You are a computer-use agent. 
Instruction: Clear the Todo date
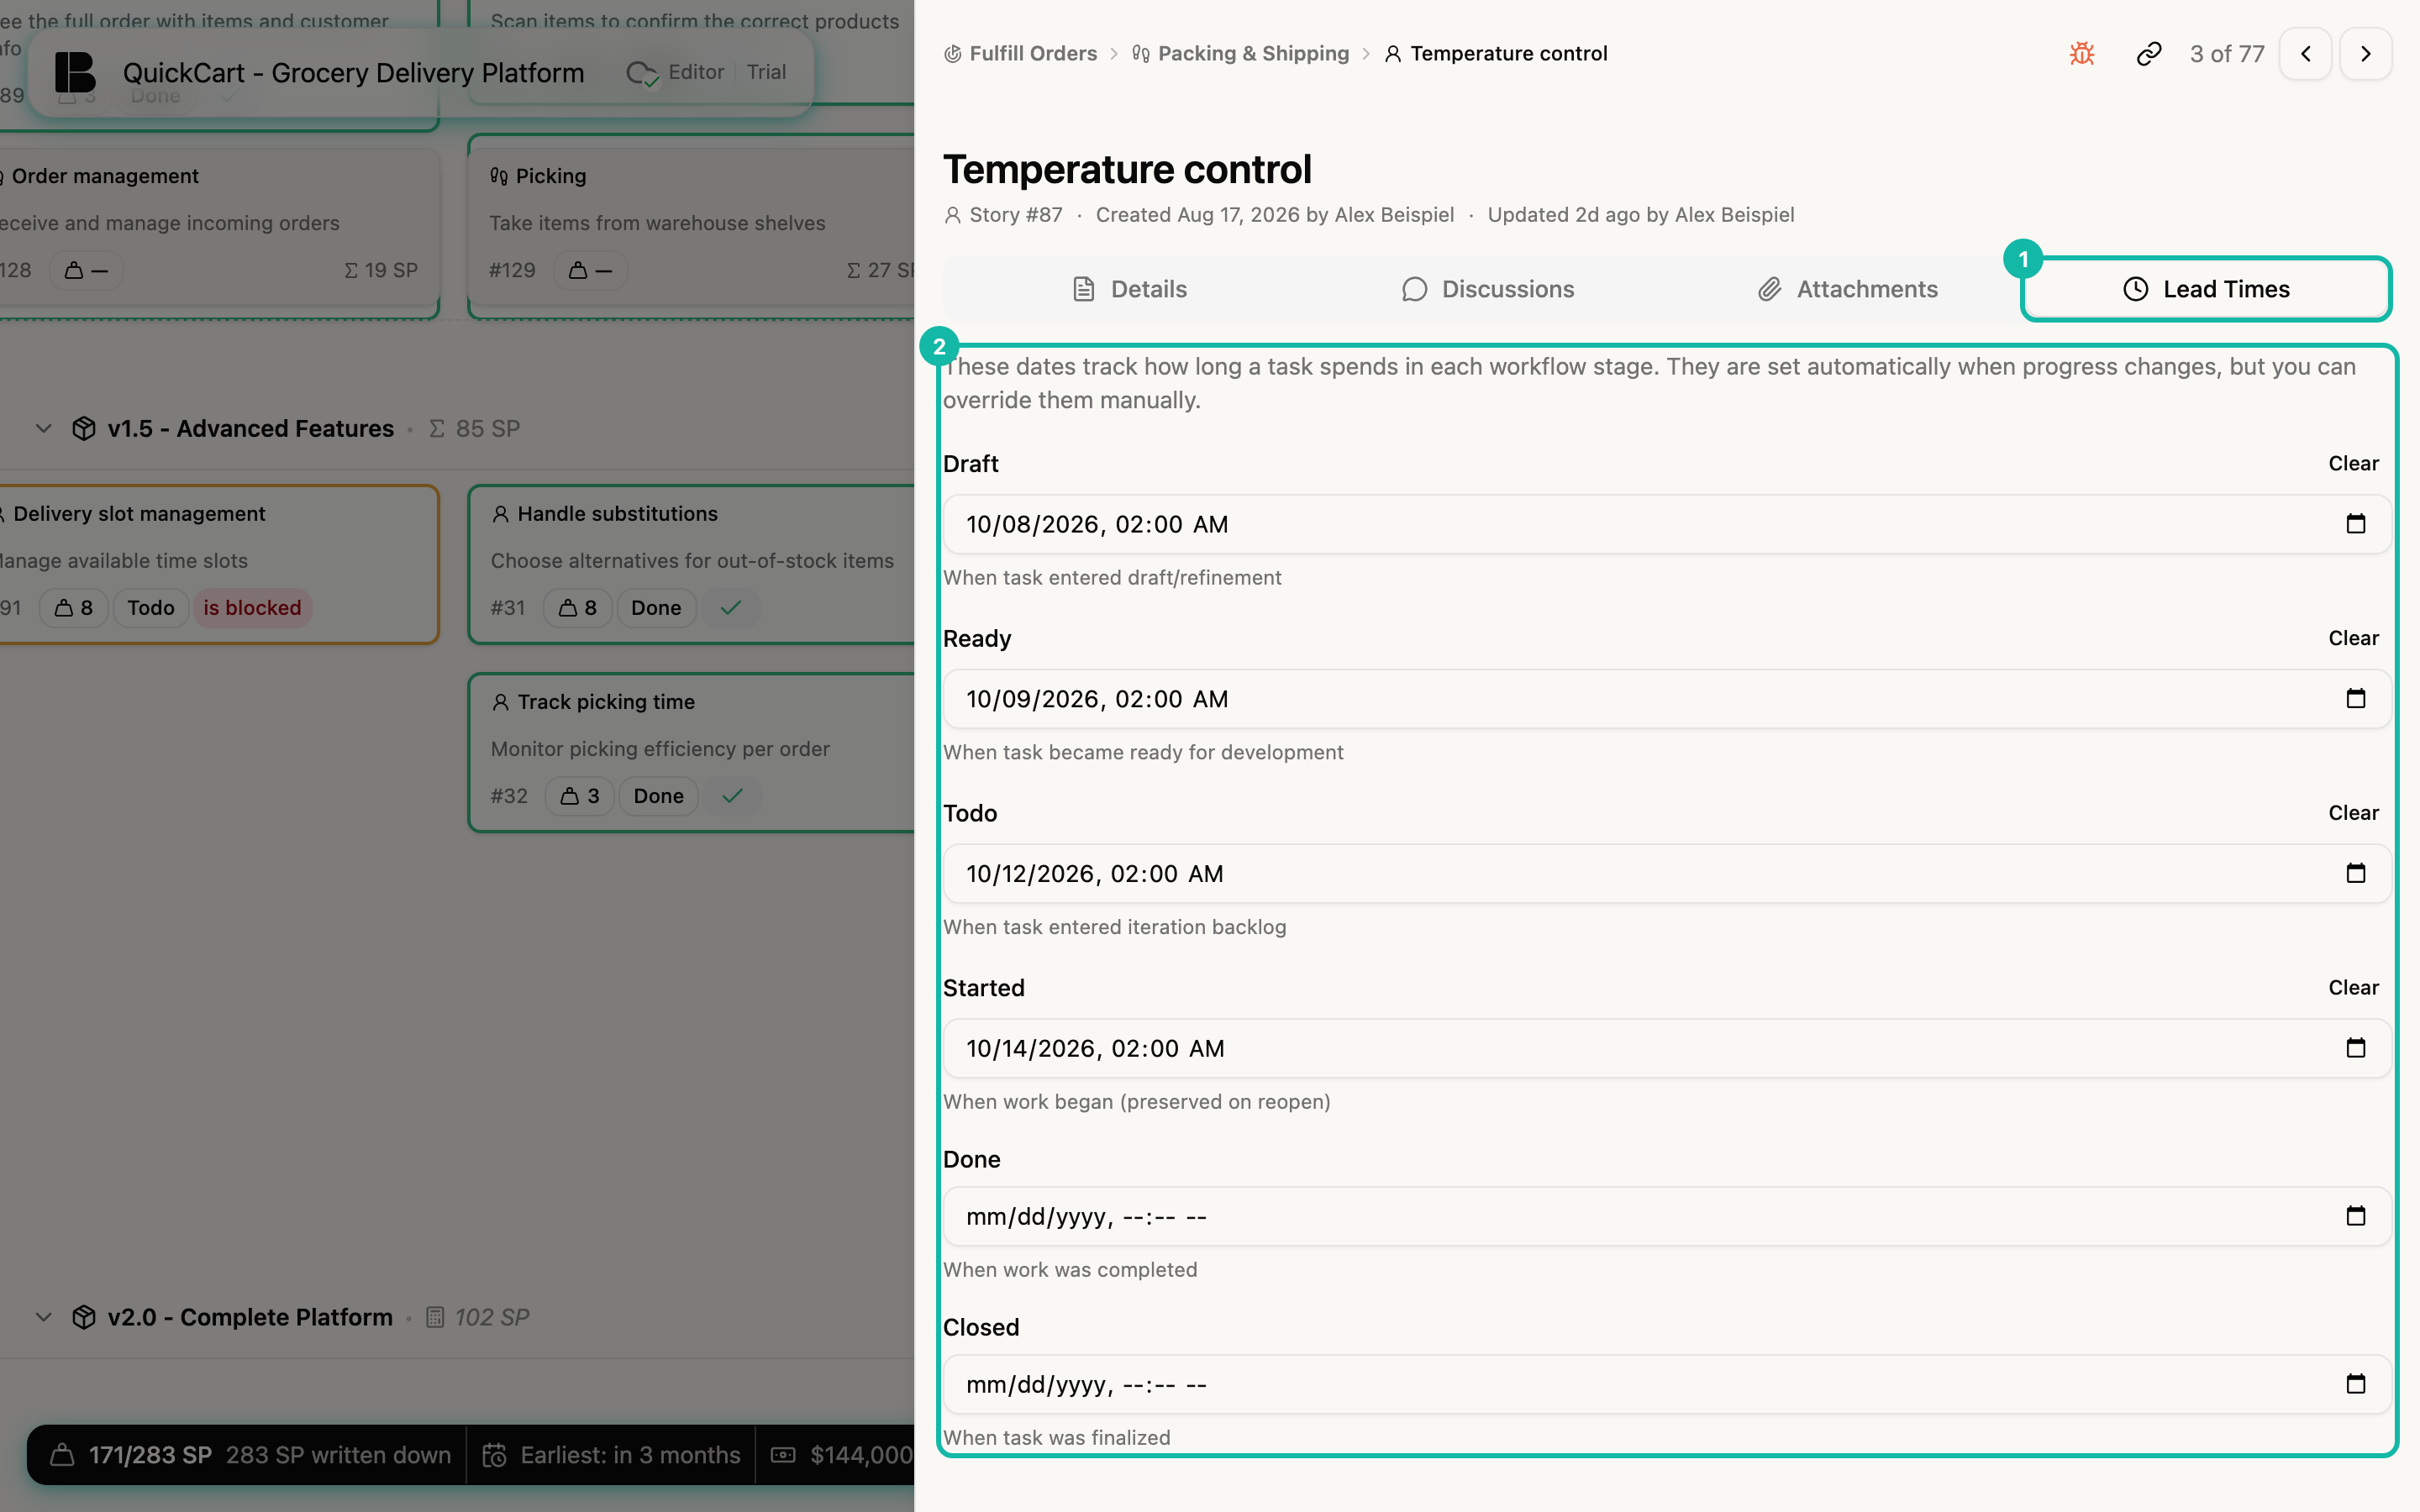coord(2353,813)
